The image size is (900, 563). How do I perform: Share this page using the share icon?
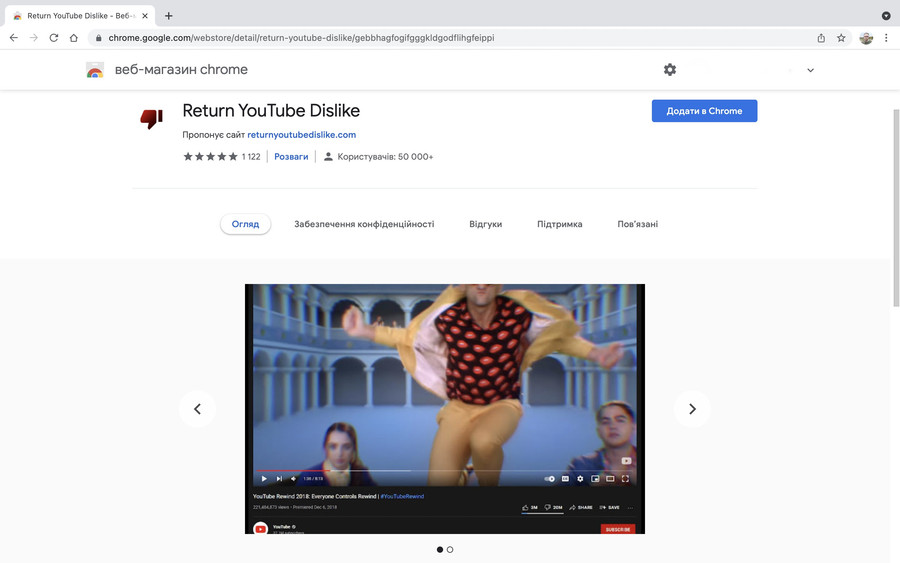pos(821,38)
